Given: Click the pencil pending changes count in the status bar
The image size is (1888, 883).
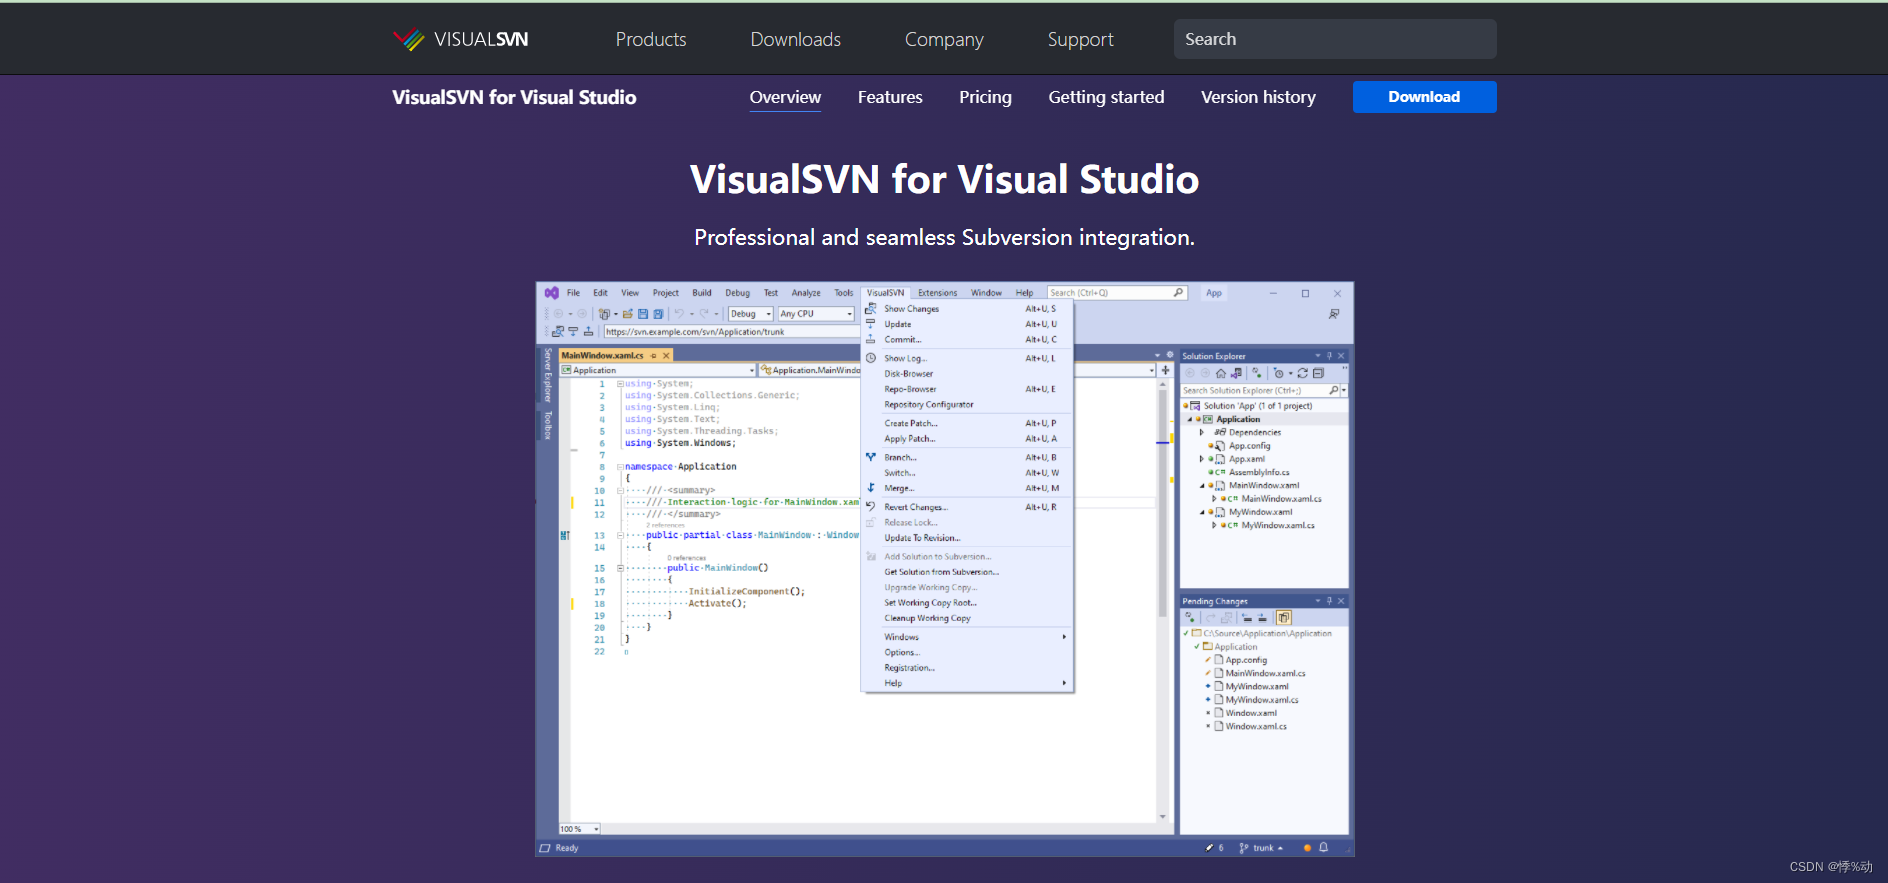Looking at the screenshot, I should coord(1214,848).
